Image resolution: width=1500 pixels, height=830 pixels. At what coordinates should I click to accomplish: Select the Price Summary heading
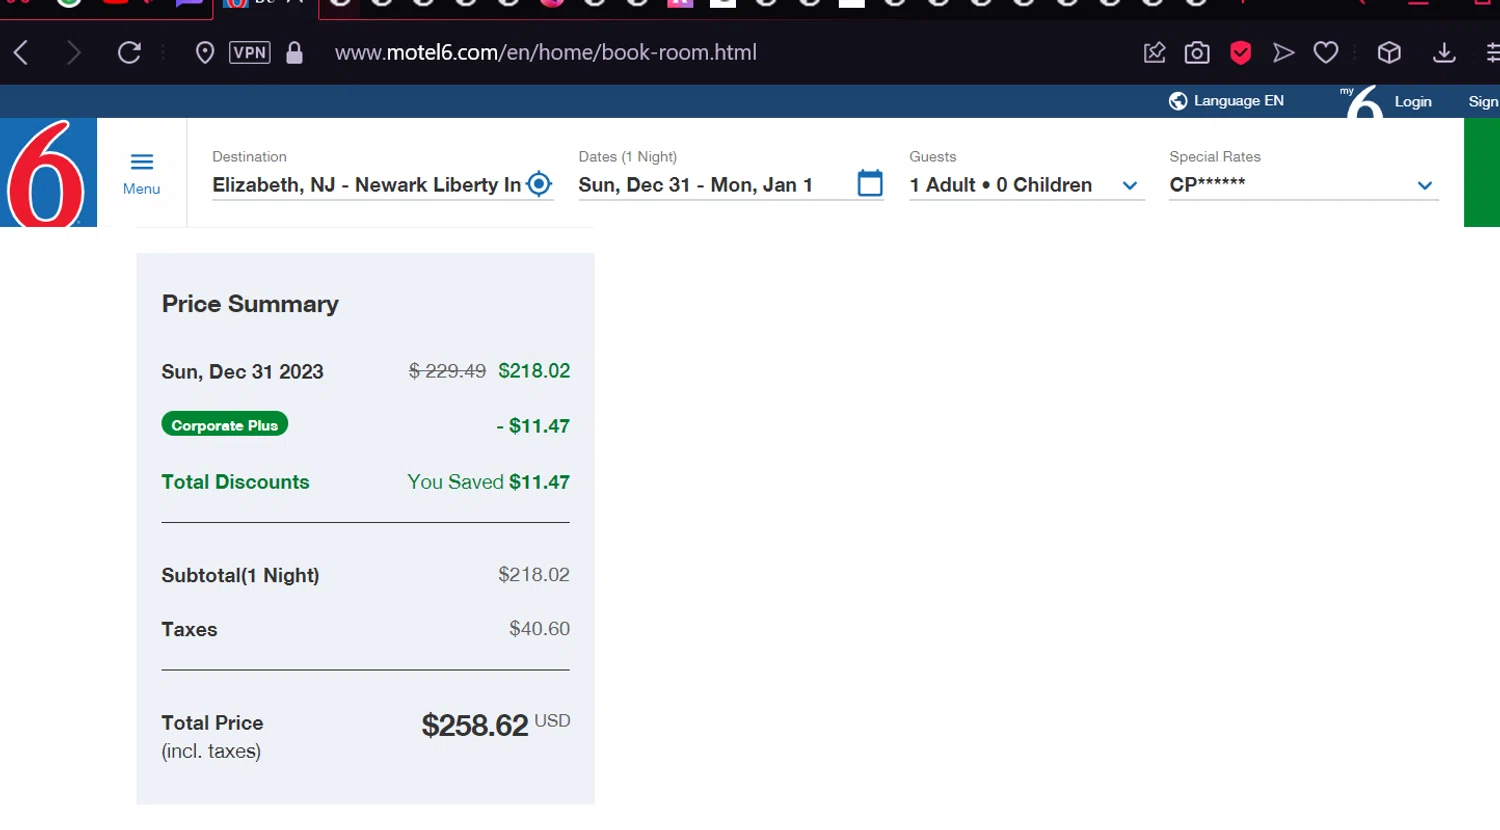250,304
